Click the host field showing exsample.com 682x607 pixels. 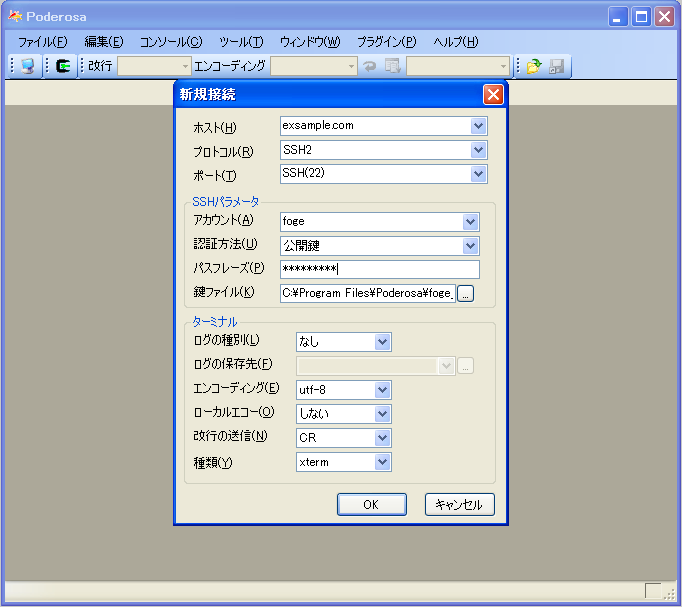click(376, 126)
